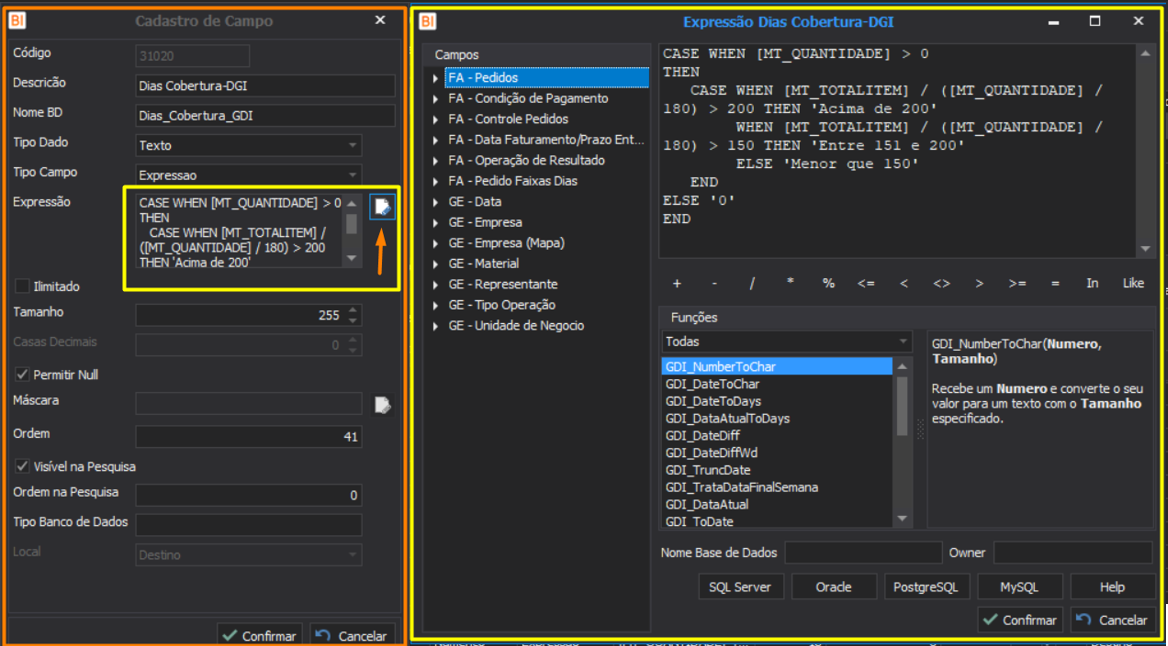The image size is (1168, 646).
Task: Select GDI_DateDiff in the functions list
Action: point(701,436)
